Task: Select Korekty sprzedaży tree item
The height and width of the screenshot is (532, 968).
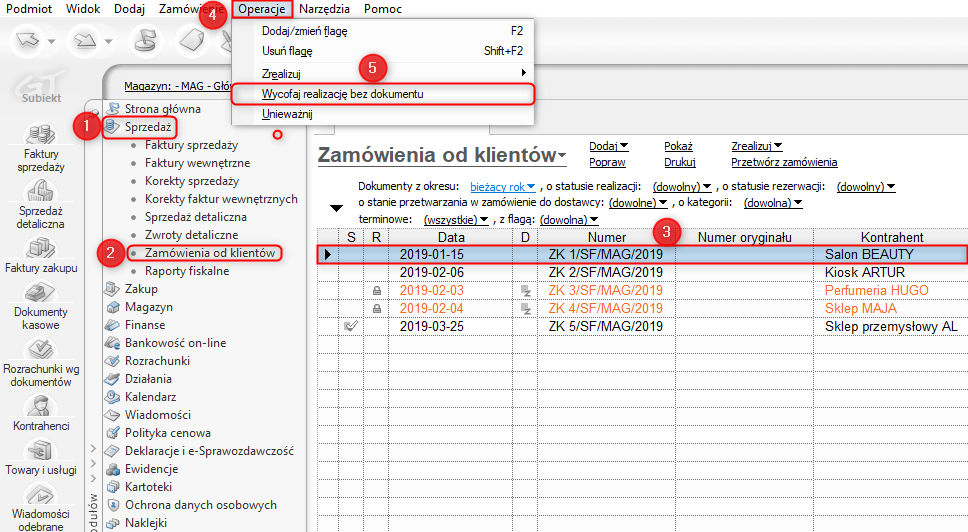Action: pyautogui.click(x=192, y=181)
